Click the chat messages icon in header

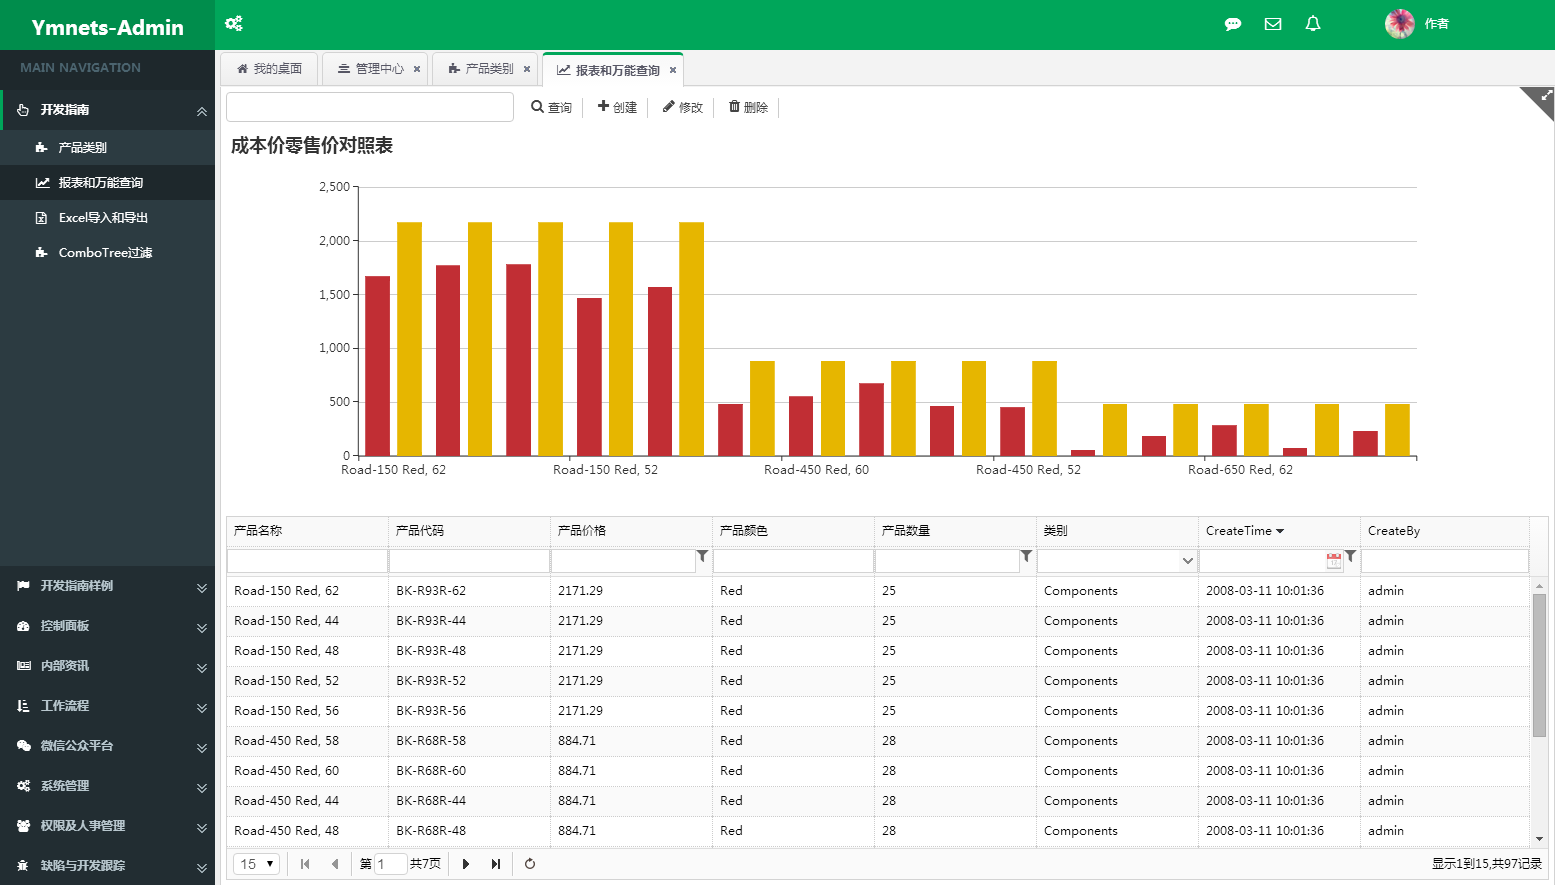pos(1233,24)
